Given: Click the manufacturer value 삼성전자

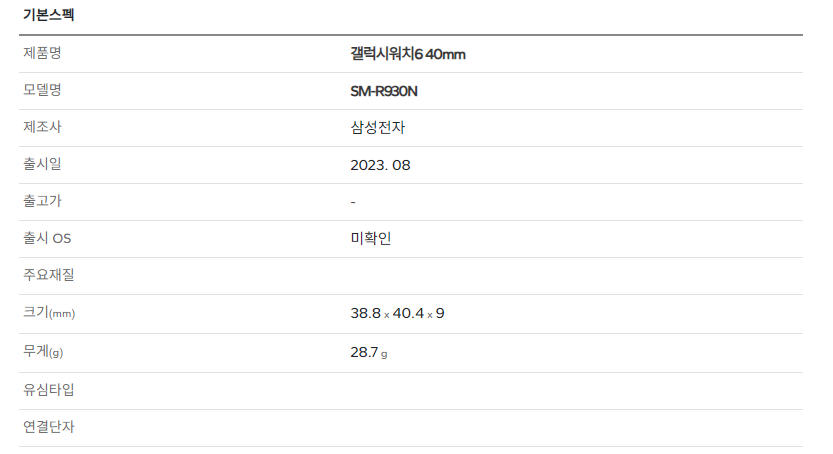Looking at the screenshot, I should pyautogui.click(x=378, y=127).
